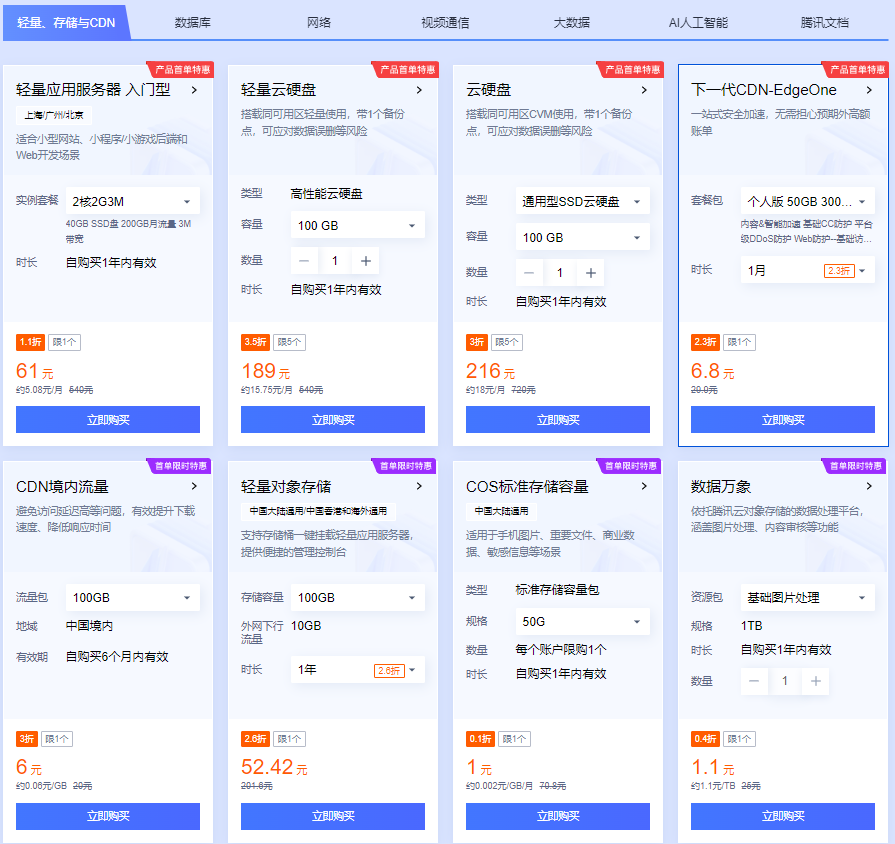Open 轻量云硬盘 容量 100 GB dropdown

(x=358, y=225)
